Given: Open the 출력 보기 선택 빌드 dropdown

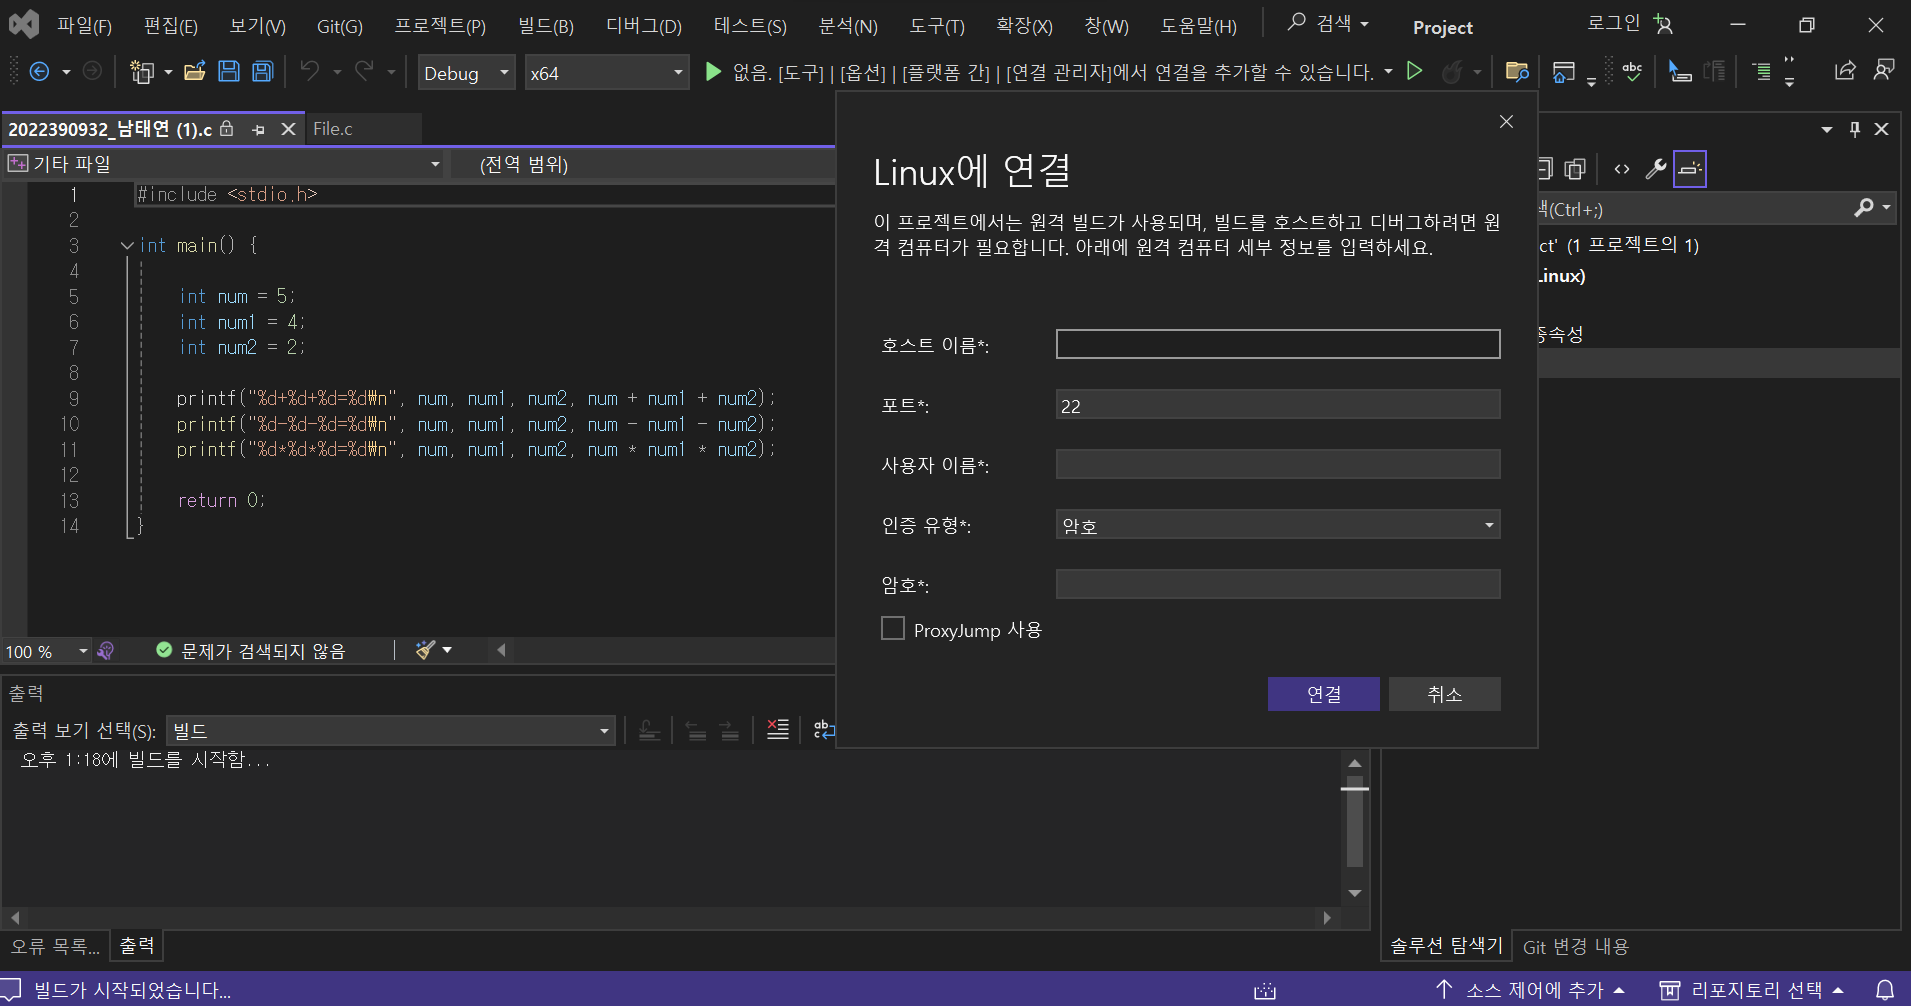Looking at the screenshot, I should pyautogui.click(x=391, y=730).
